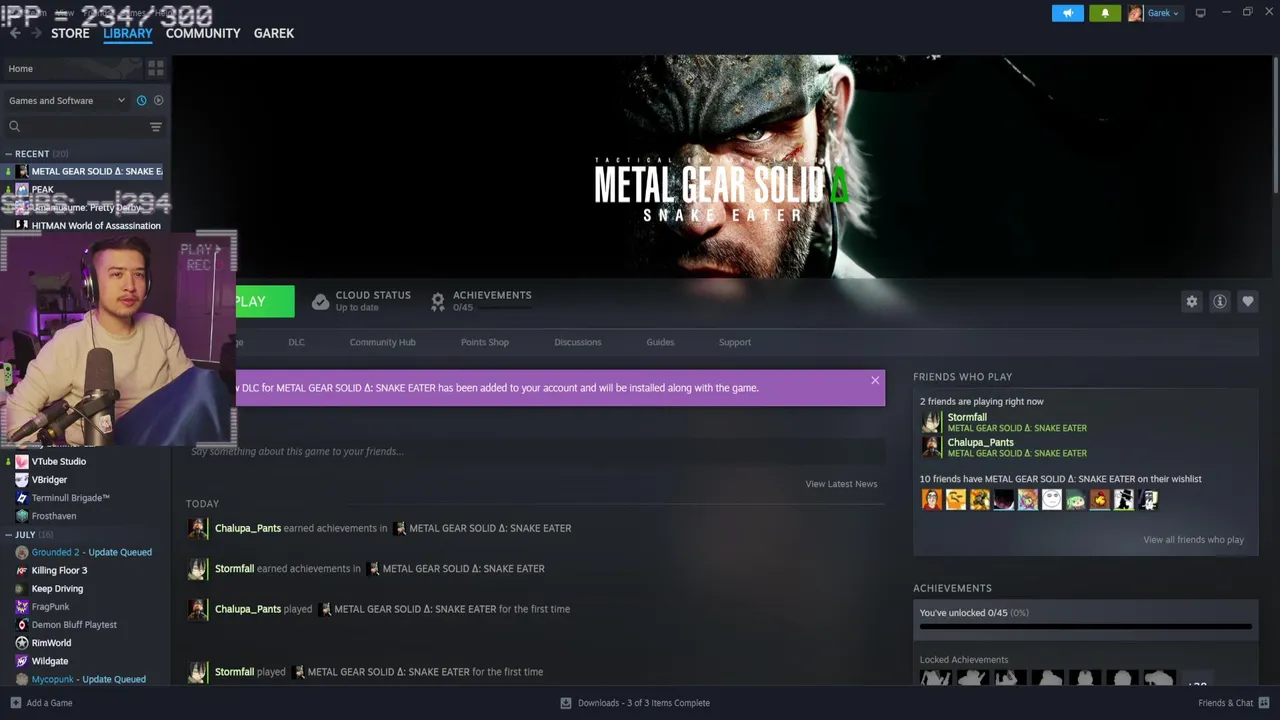1280x720 pixels.
Task: Click the green PLAY button
Action: (x=265, y=301)
